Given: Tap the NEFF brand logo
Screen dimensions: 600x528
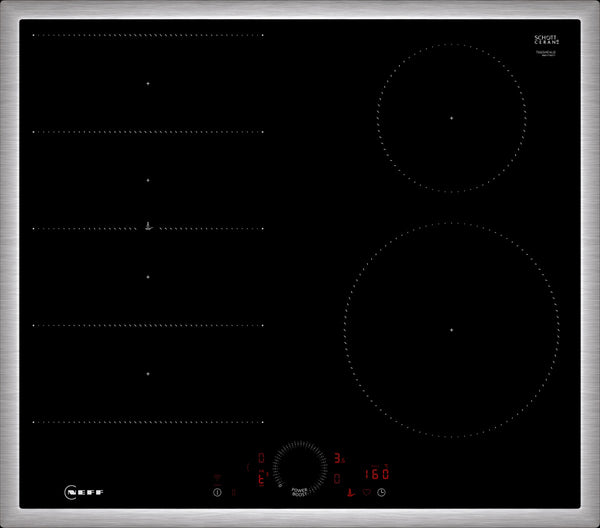Looking at the screenshot, I should point(84,492).
